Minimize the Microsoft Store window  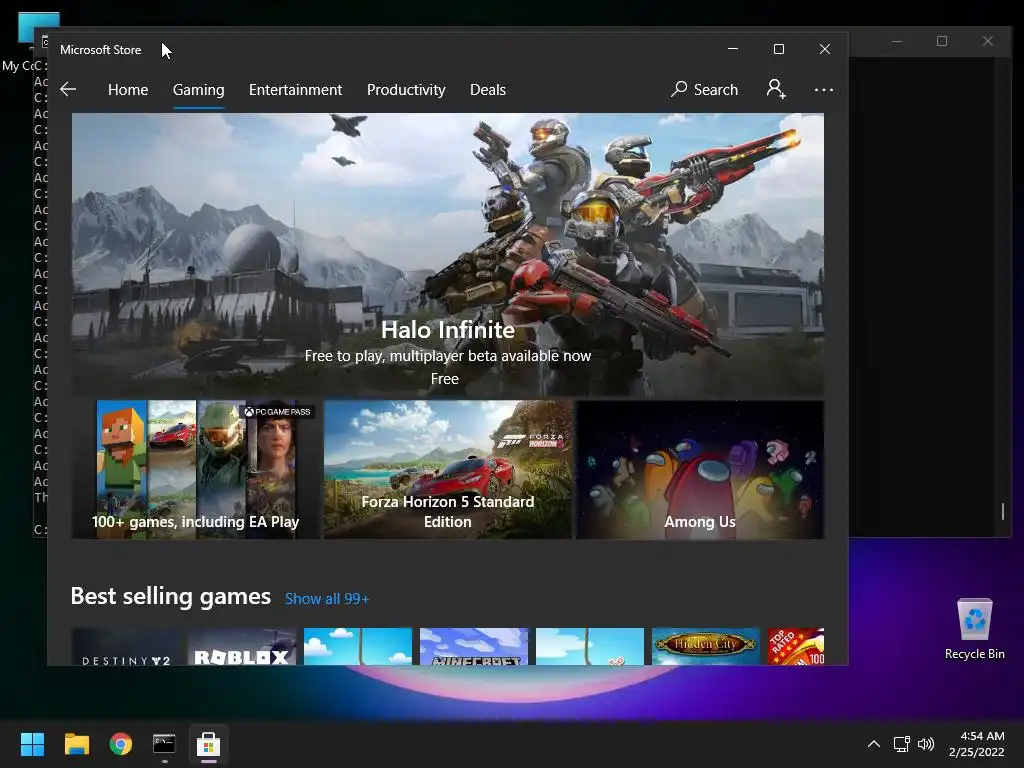pos(733,49)
